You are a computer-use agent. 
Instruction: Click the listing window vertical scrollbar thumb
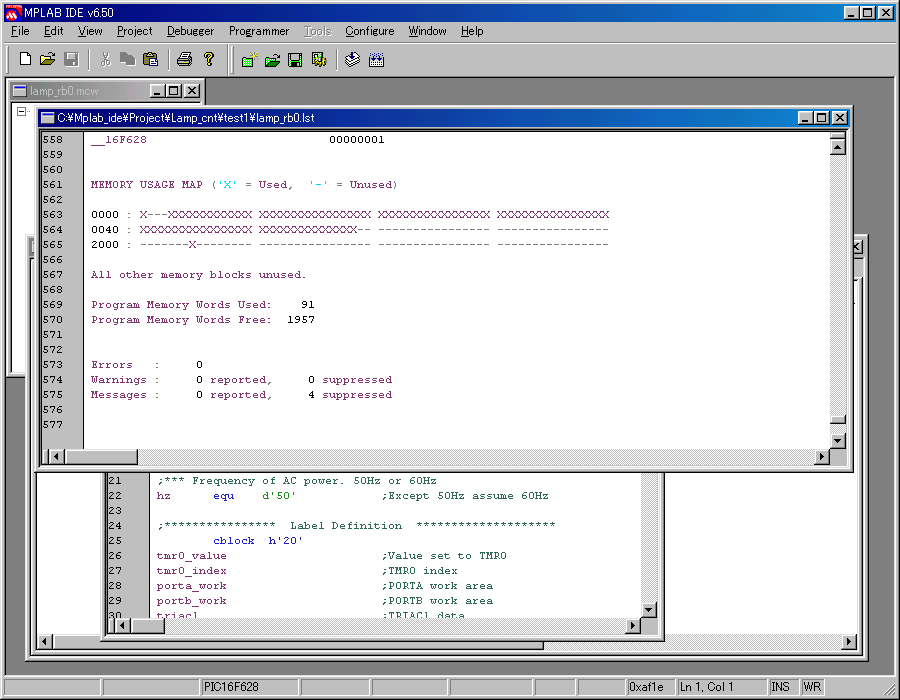837,420
